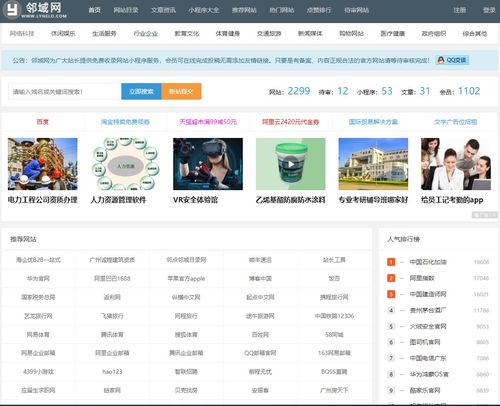Image resolution: width=500 pixels, height=406 pixels.
Task: Open the 人力资源管理软件 diagram thumbnail
Action: pos(125,164)
